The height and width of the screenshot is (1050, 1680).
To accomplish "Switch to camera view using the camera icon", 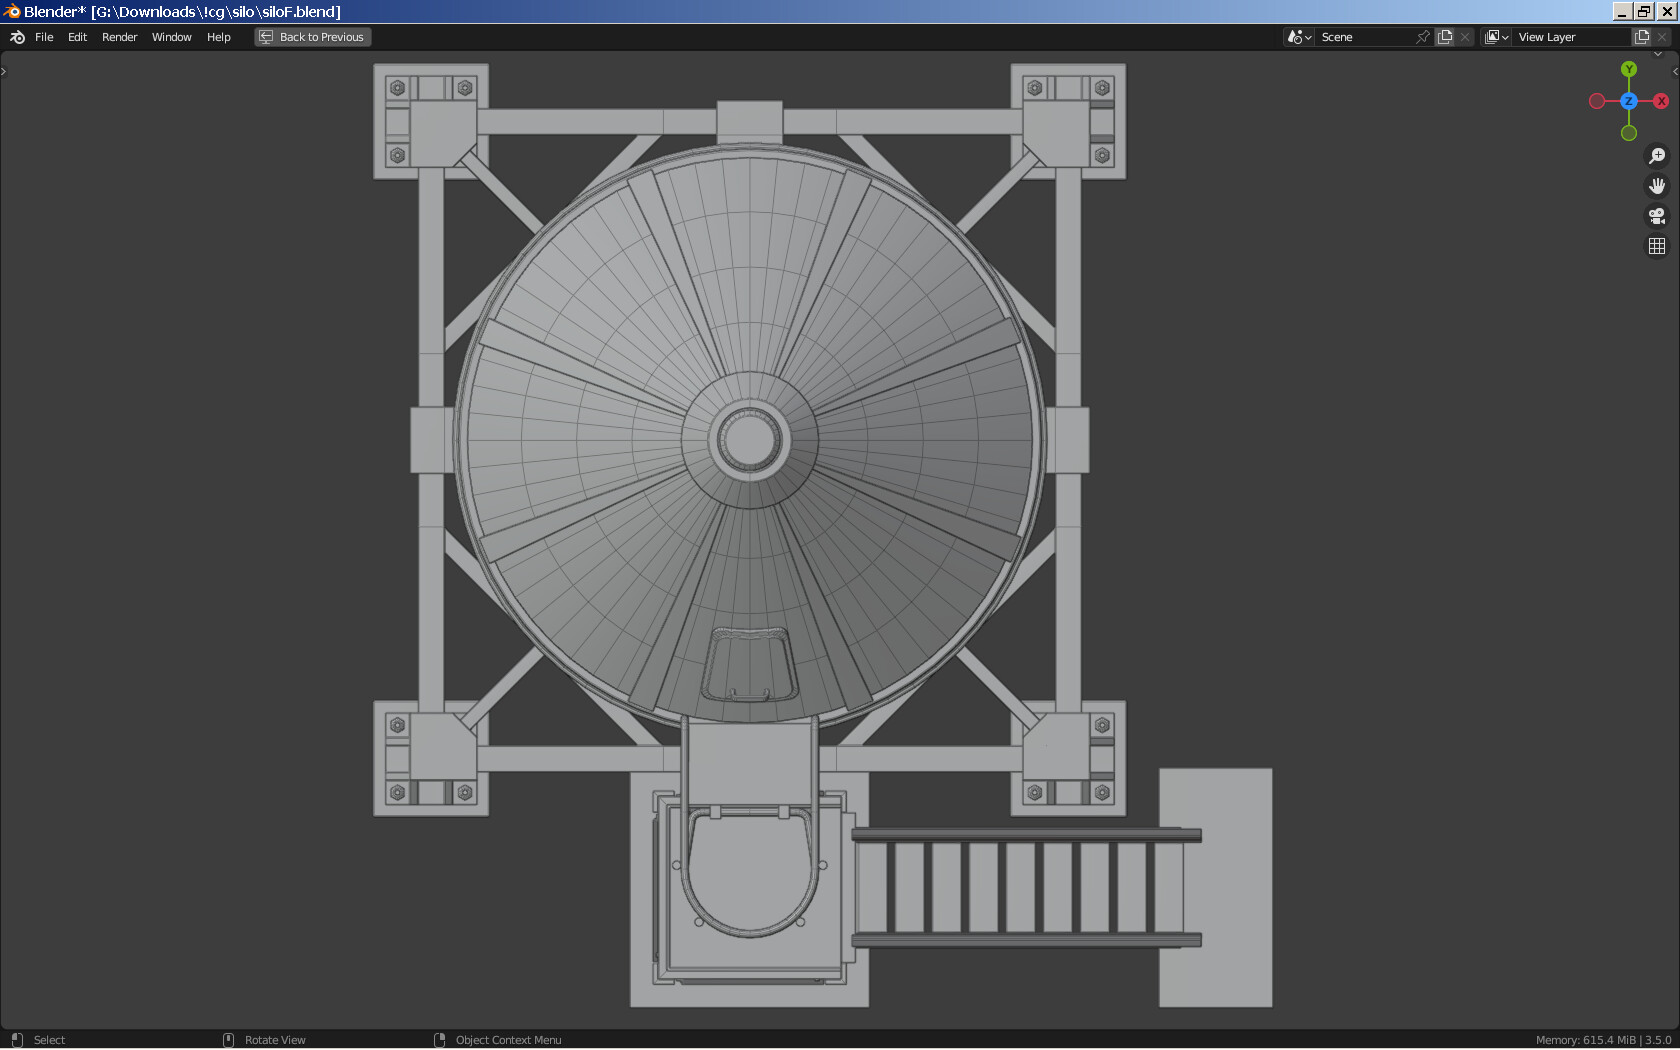I will tap(1657, 216).
